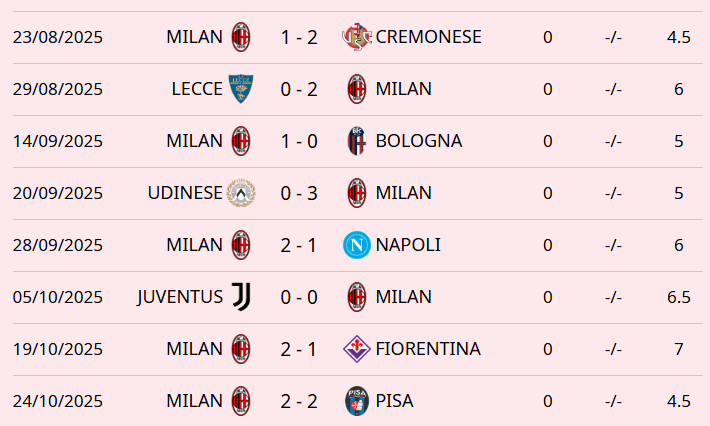The width and height of the screenshot is (710, 426).
Task: Select the Fiorentina club crest
Action: tap(357, 349)
